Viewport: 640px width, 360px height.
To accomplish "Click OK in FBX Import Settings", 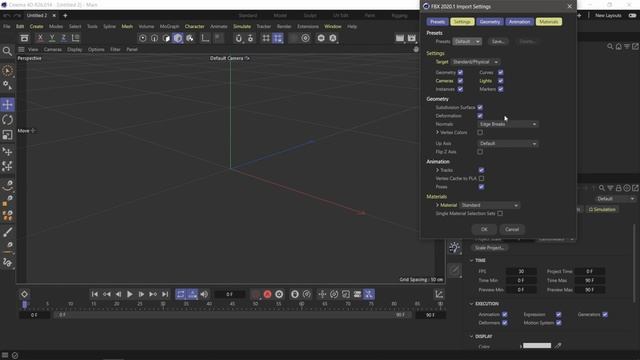I will click(x=484, y=229).
